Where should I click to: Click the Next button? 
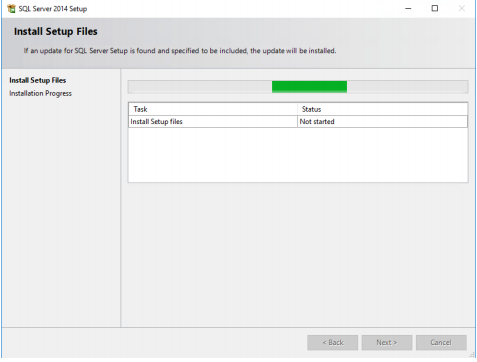coord(387,343)
